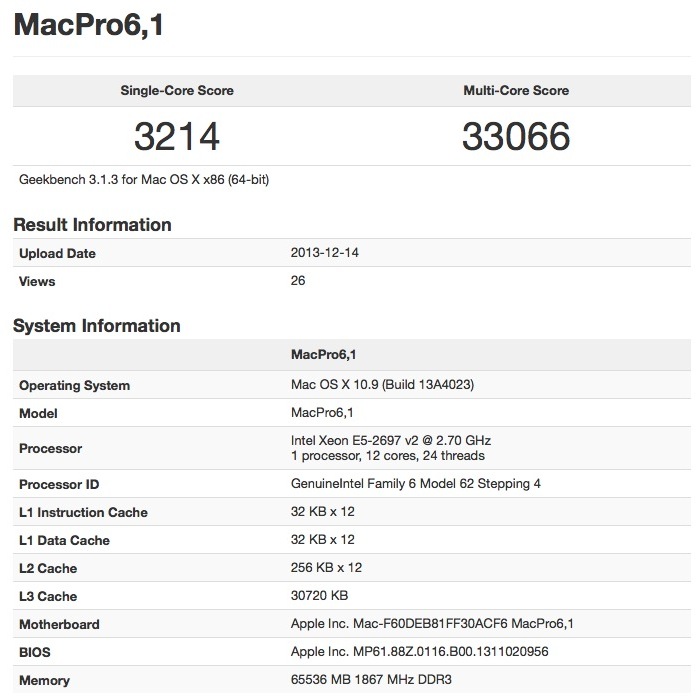The width and height of the screenshot is (700, 696).
Task: Select the Multi-Core Score header
Action: [516, 91]
